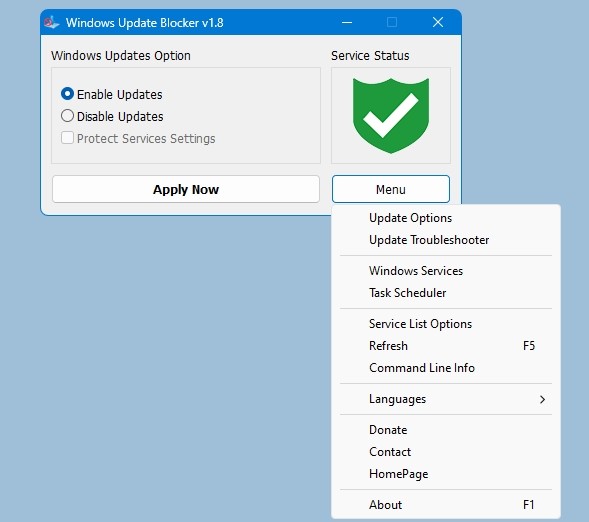Viewport: 589px width, 522px height.
Task: Expand the Languages submenu
Action: 446,399
